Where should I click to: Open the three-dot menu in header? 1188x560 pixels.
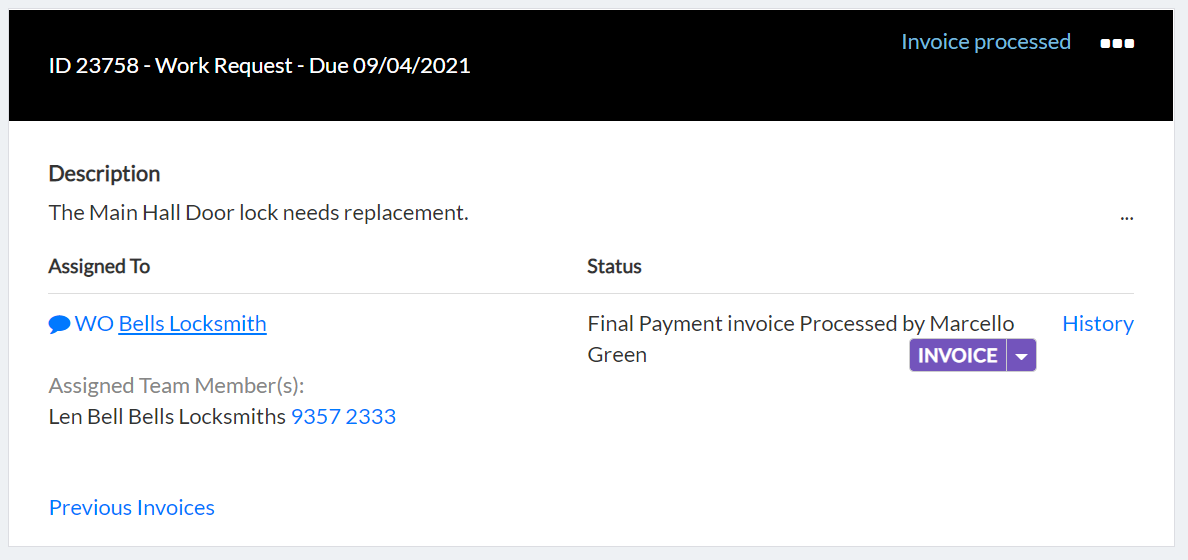[1117, 43]
